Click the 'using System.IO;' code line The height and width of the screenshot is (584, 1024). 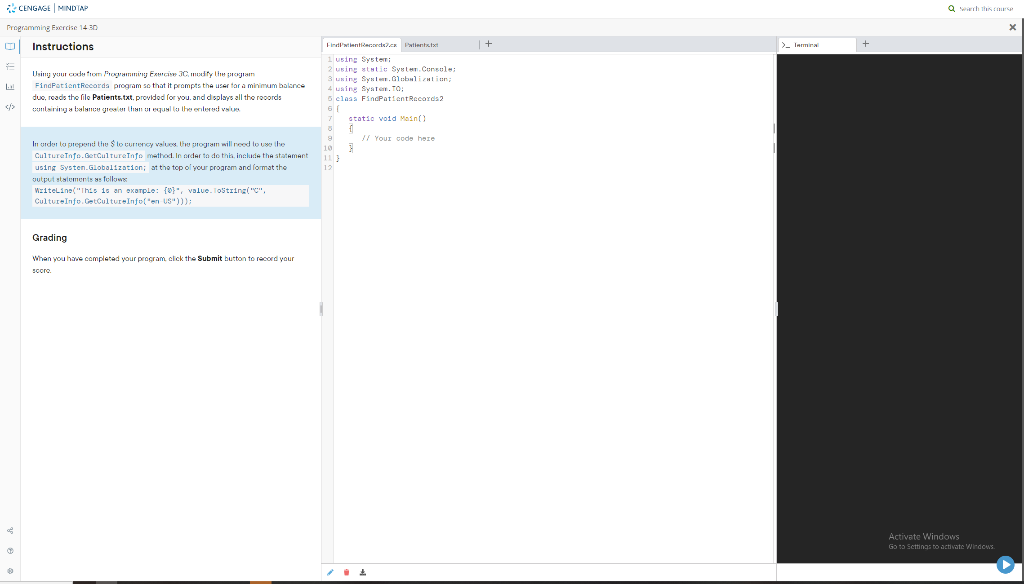370,89
